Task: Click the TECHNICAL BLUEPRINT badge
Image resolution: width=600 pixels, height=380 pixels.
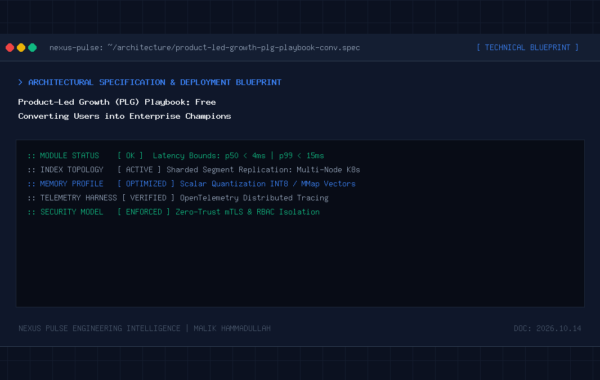Action: pyautogui.click(x=527, y=47)
